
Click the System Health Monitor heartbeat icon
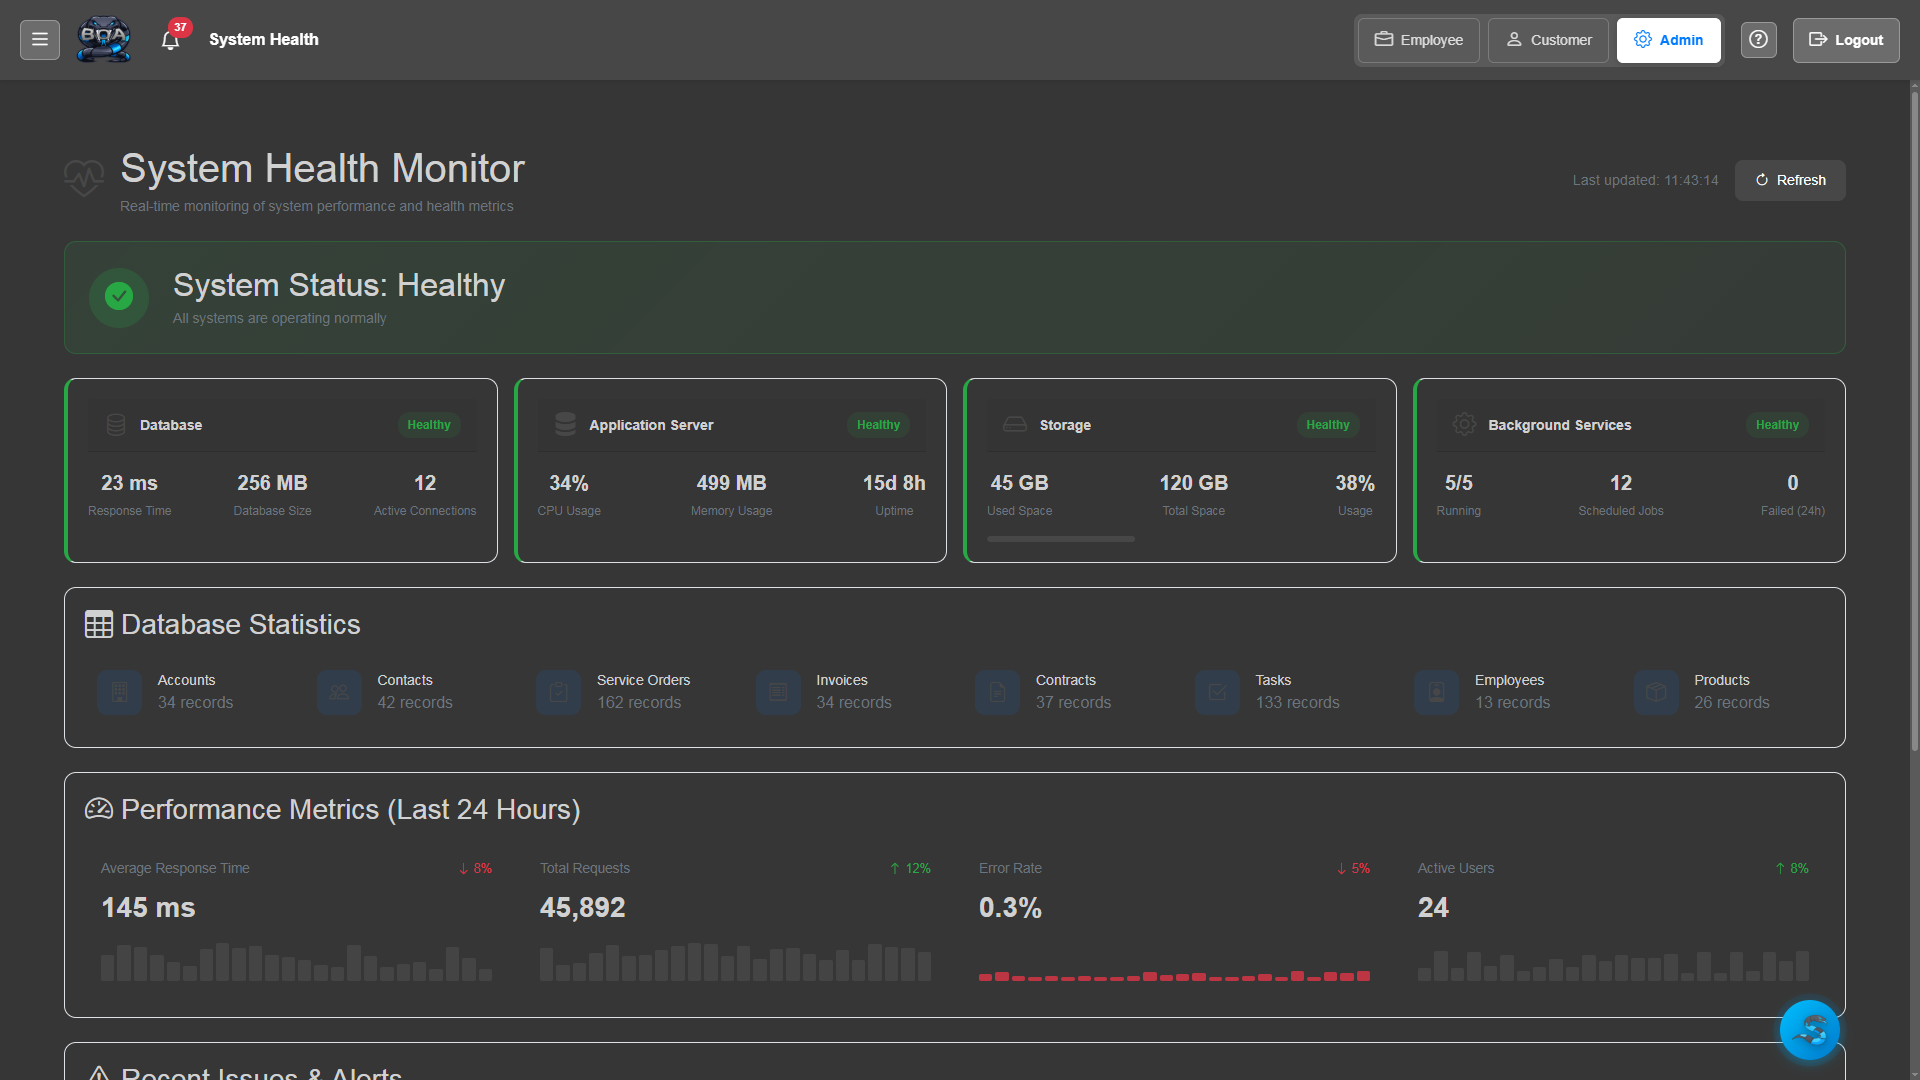click(85, 178)
